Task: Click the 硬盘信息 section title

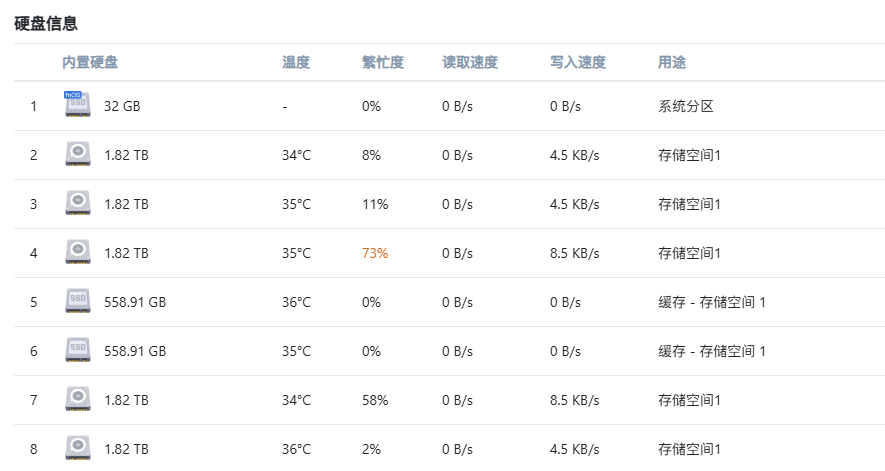Action: pos(46,24)
